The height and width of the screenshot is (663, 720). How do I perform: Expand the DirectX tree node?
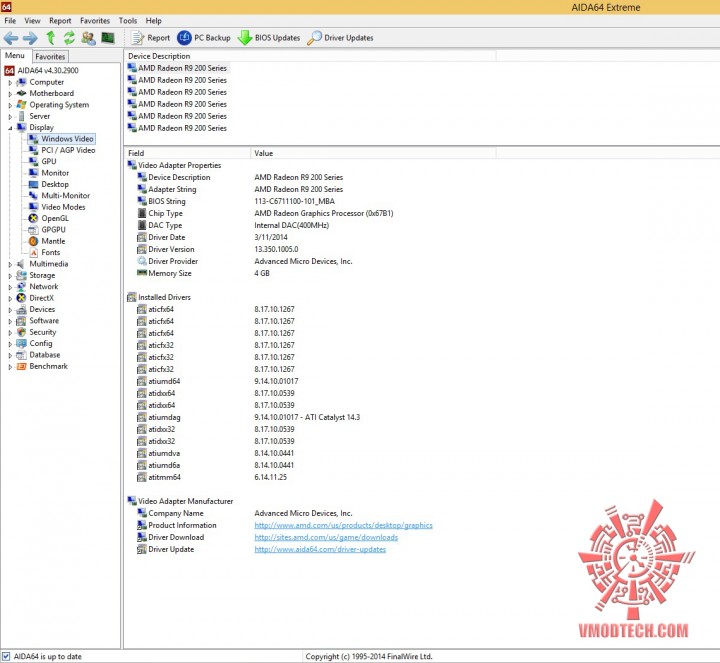[x=10, y=298]
